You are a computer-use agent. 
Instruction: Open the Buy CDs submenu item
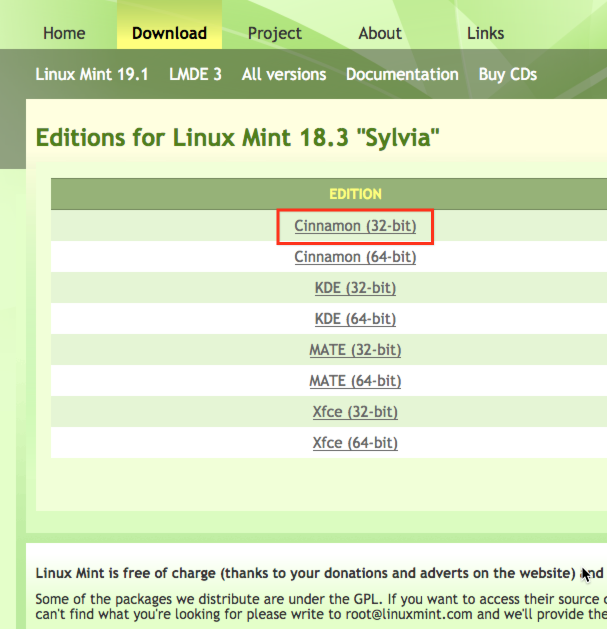tap(508, 74)
